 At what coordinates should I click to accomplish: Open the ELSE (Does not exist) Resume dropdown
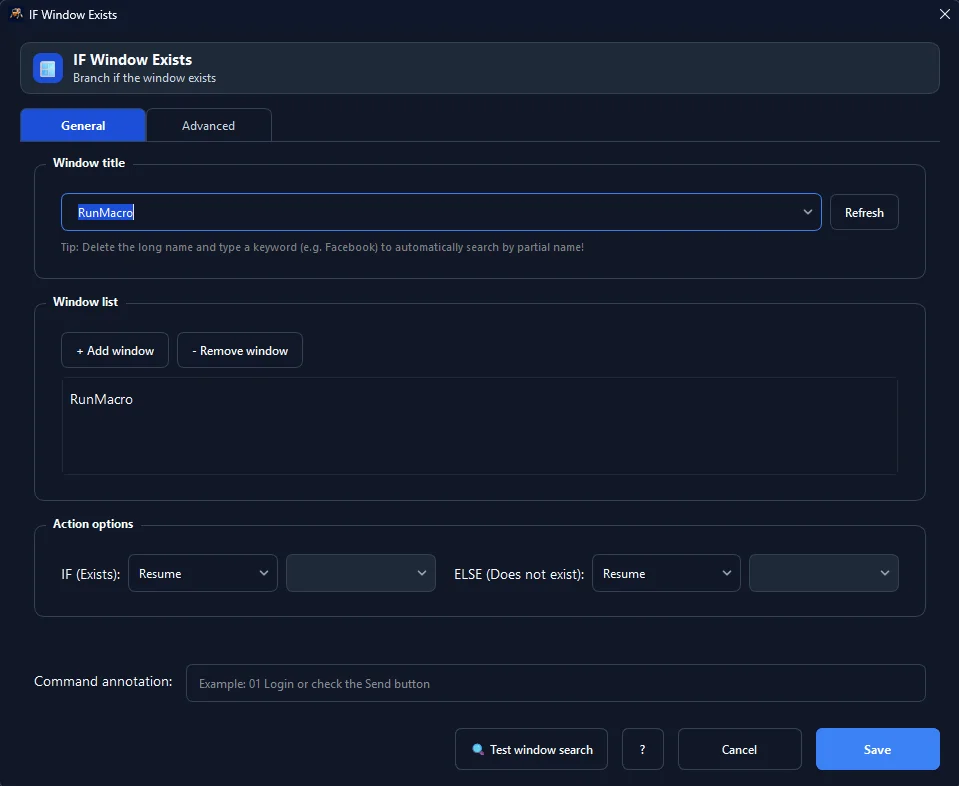(x=666, y=573)
